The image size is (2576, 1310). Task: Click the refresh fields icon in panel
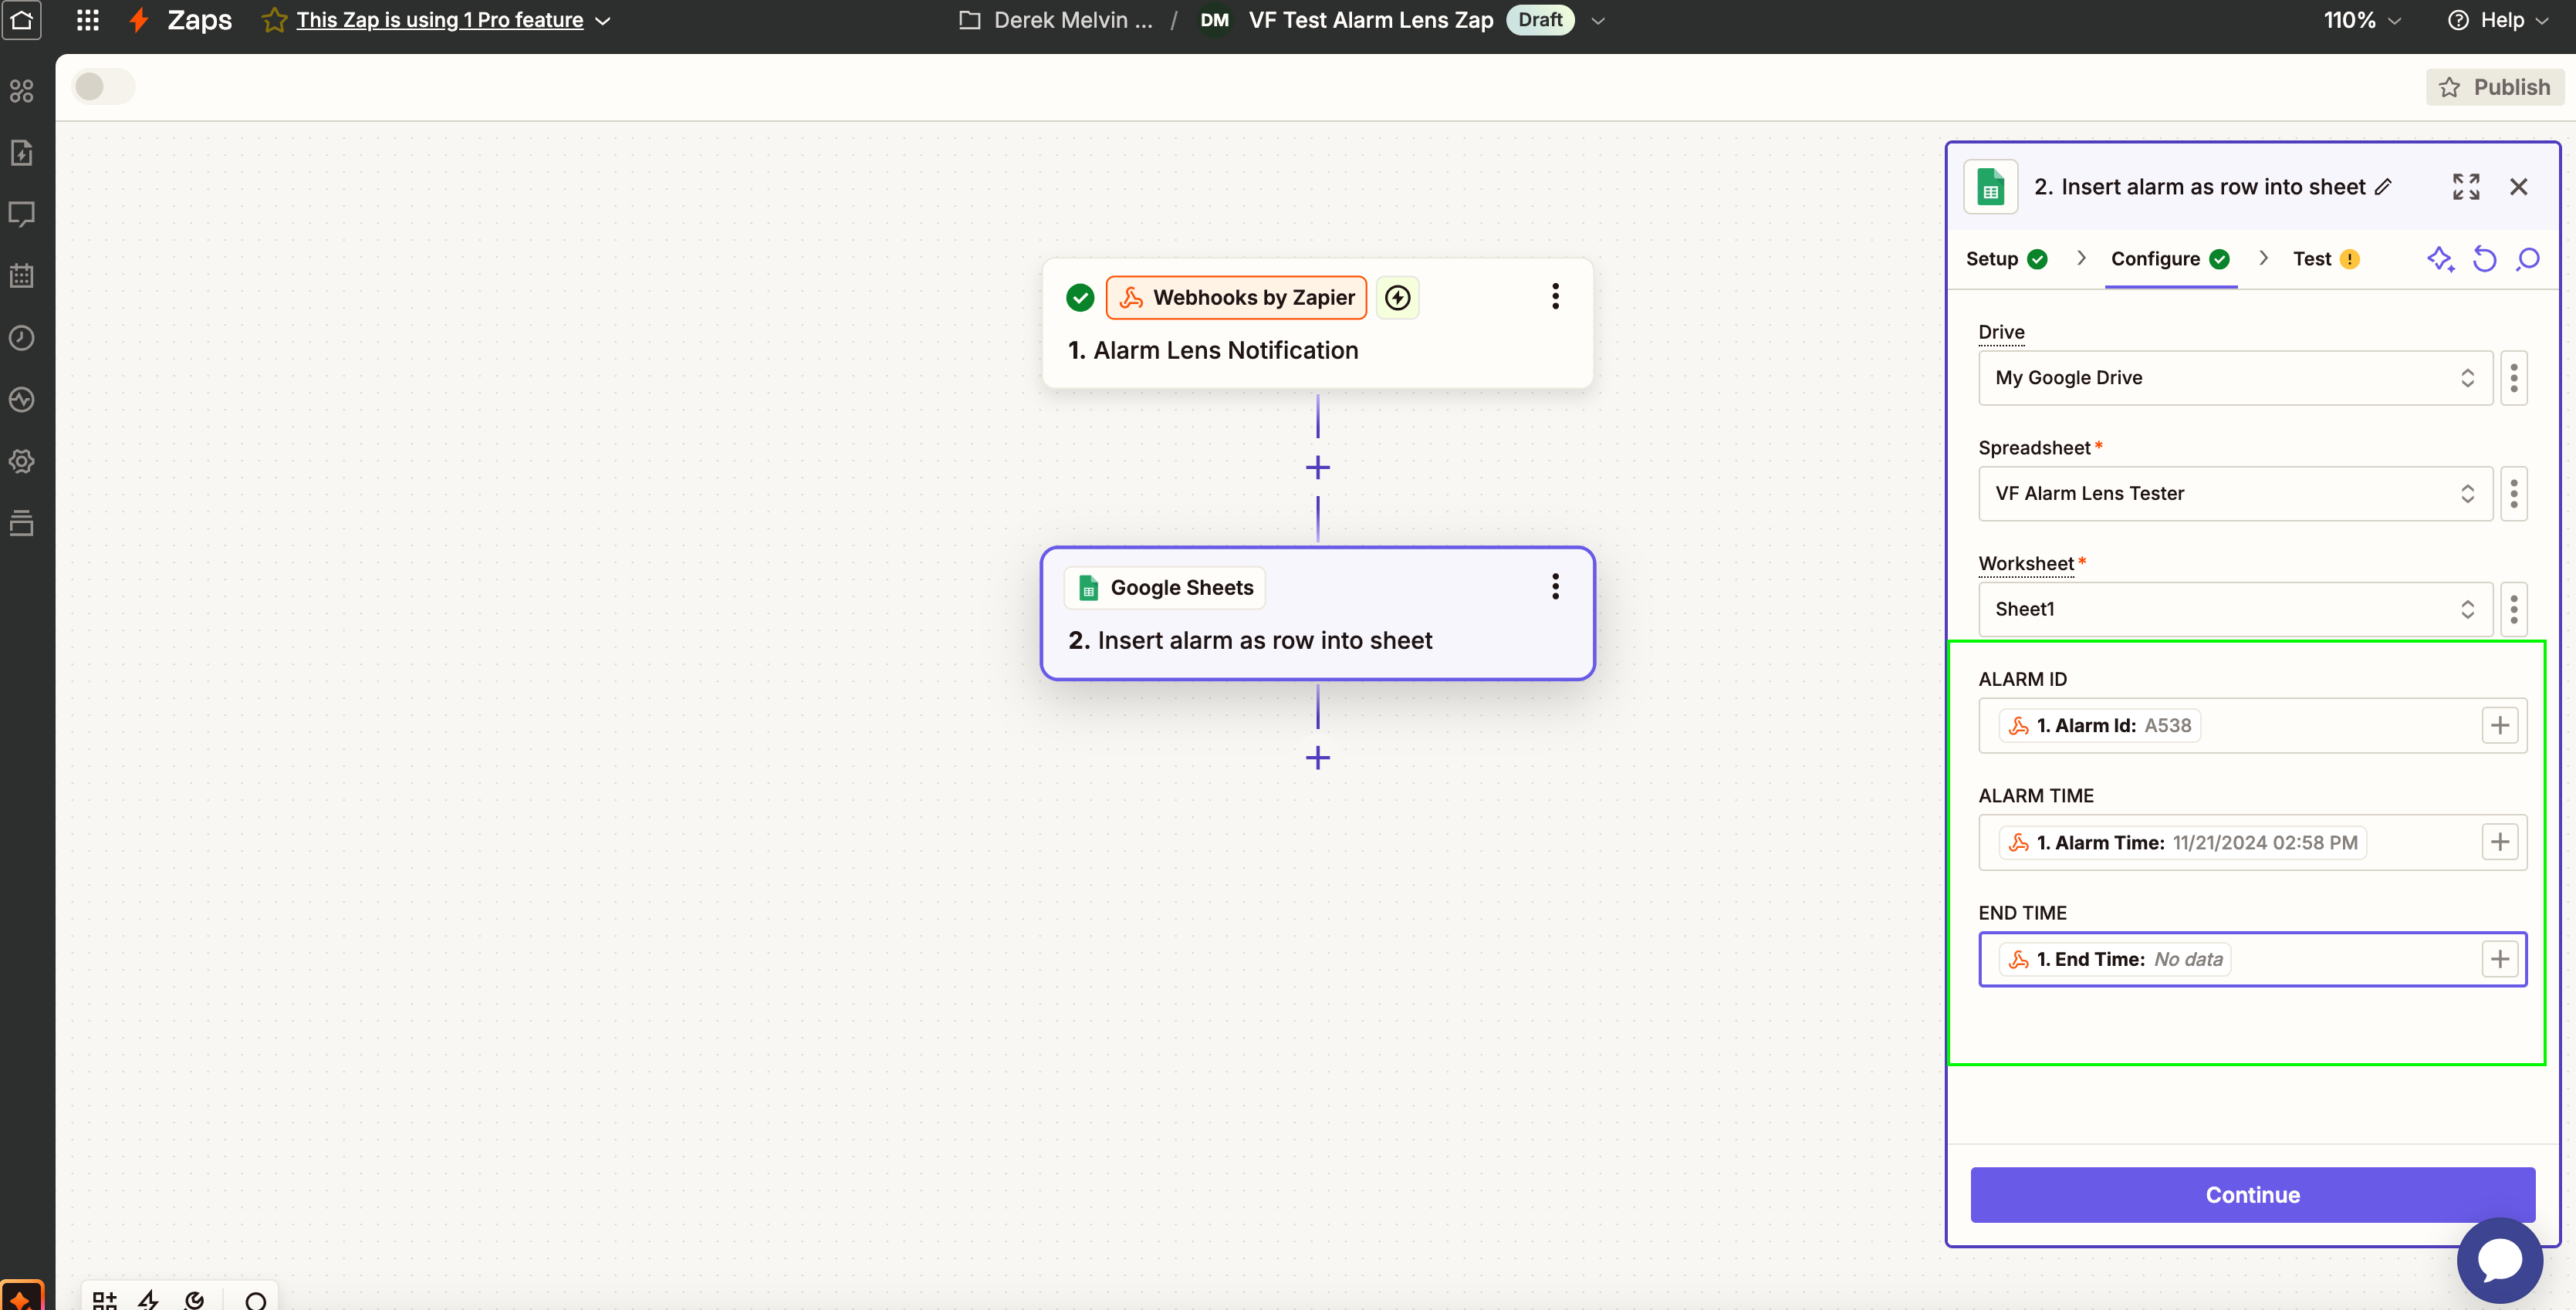[2484, 259]
